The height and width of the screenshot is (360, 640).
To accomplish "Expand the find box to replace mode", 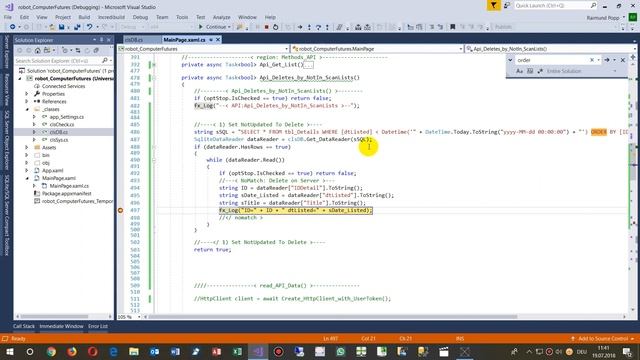I will tap(510, 60).
